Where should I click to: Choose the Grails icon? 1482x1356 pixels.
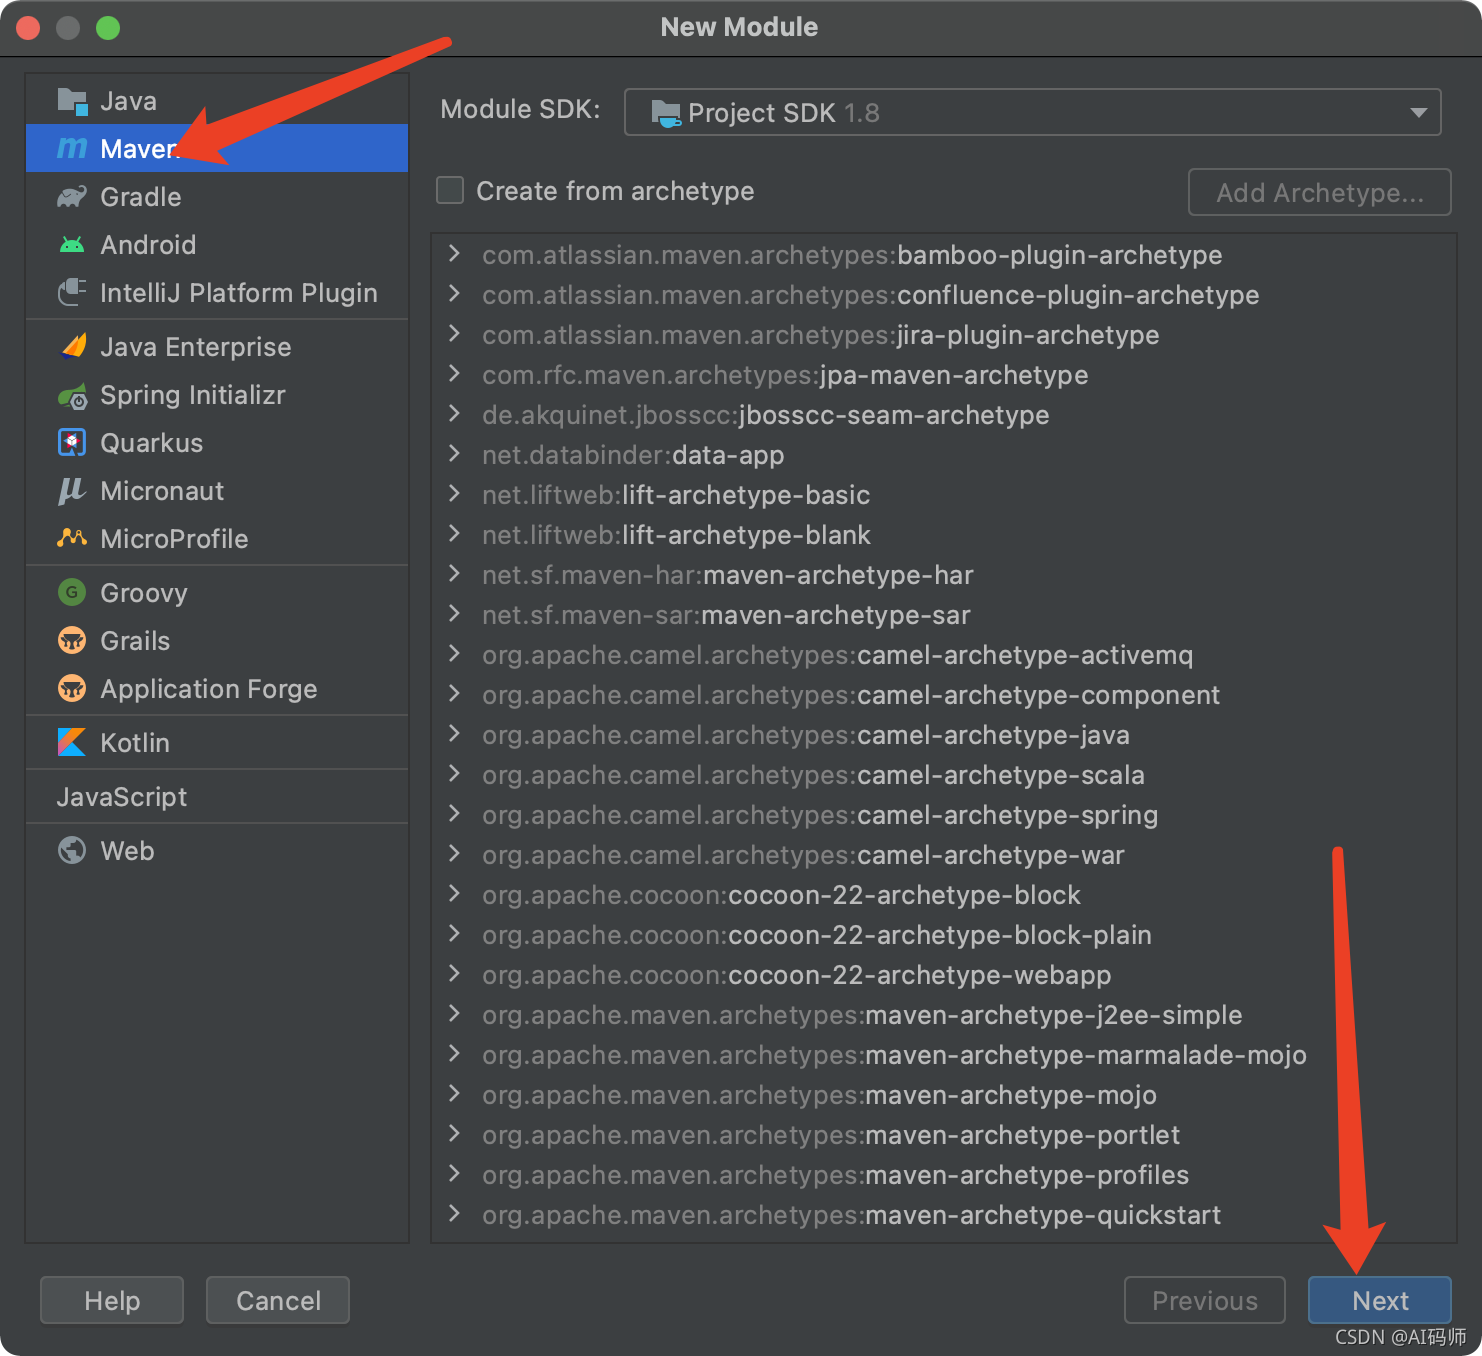(72, 641)
